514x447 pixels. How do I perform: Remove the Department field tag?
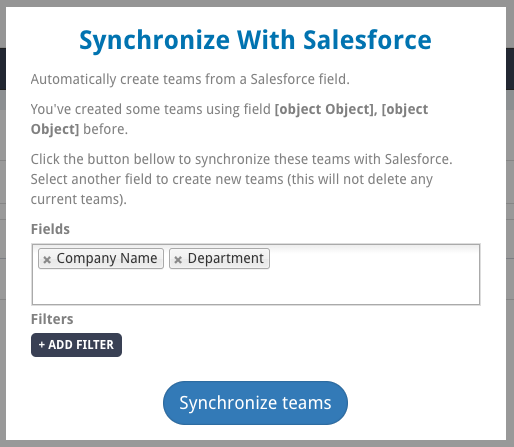178,259
